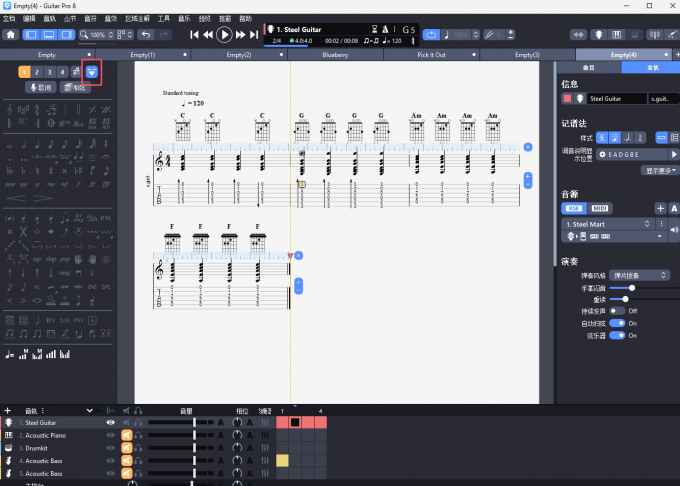Jump to the start of the score
Screen dimensions: 680x486
(x=193, y=34)
